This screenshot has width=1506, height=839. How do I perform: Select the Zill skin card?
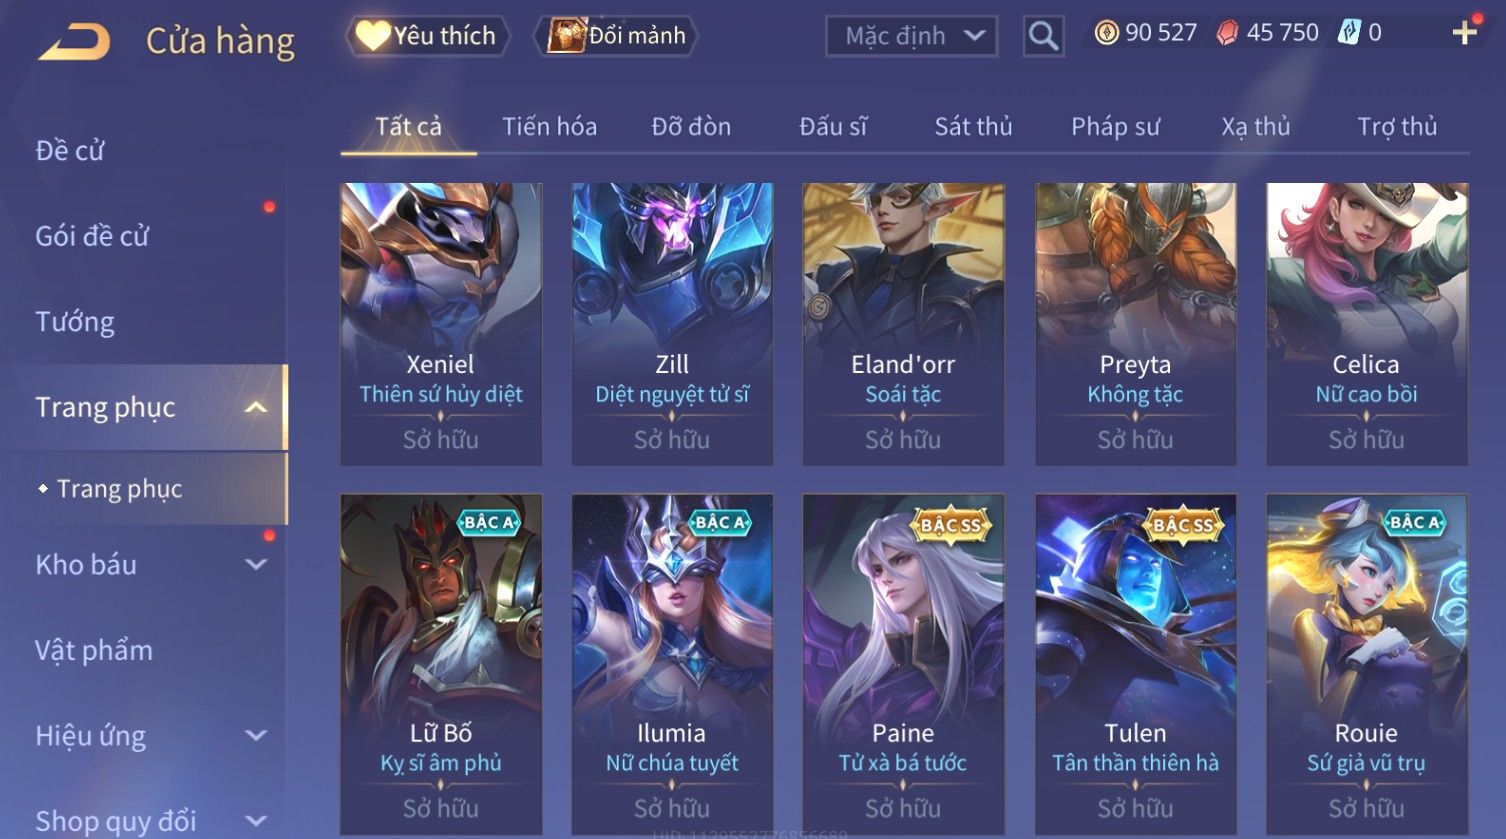(x=672, y=324)
